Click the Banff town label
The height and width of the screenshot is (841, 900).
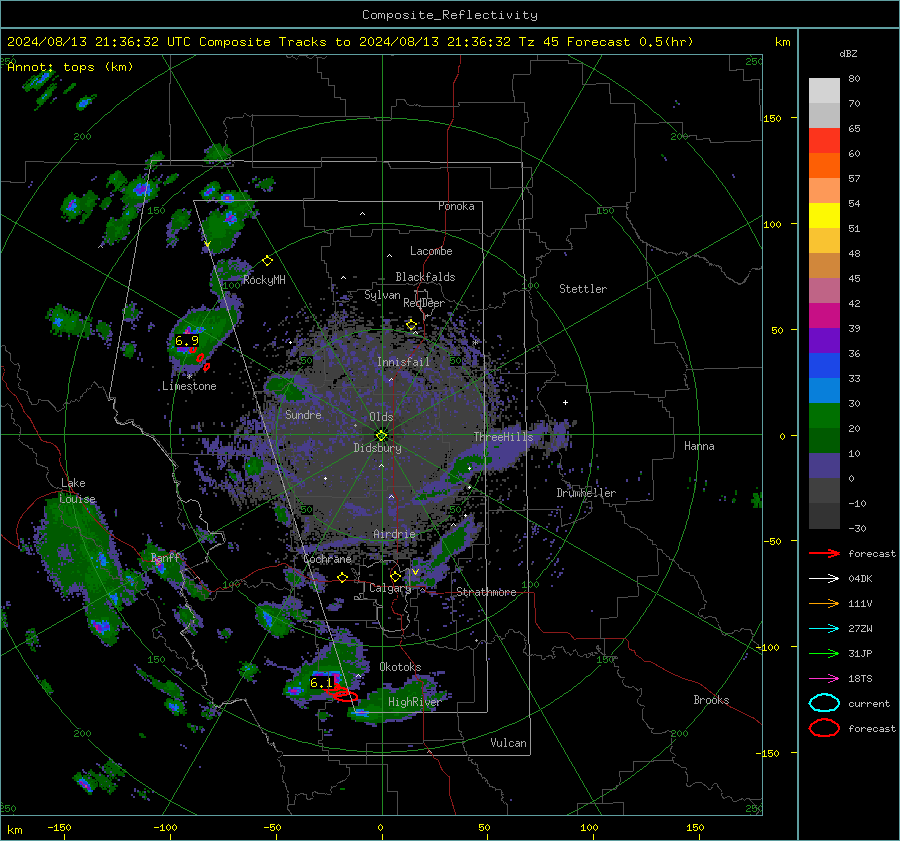(x=165, y=557)
